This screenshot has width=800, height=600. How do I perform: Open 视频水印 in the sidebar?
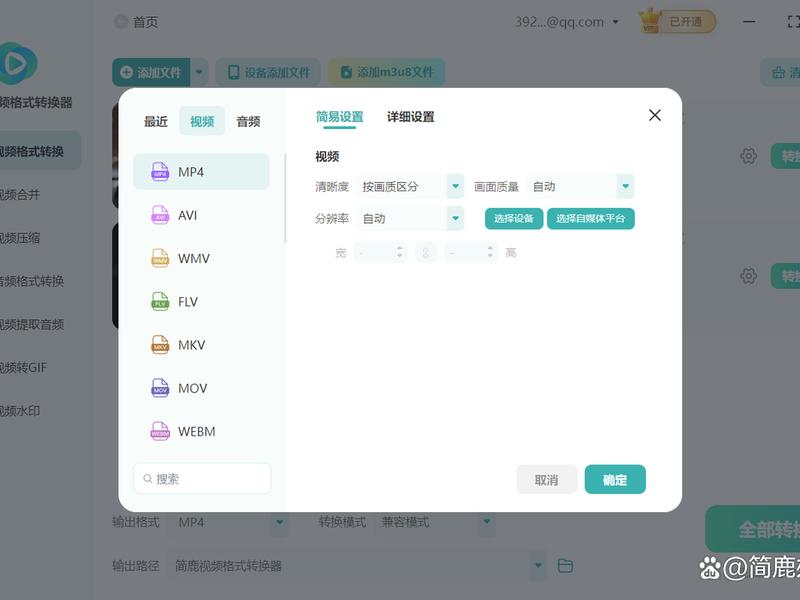point(20,411)
